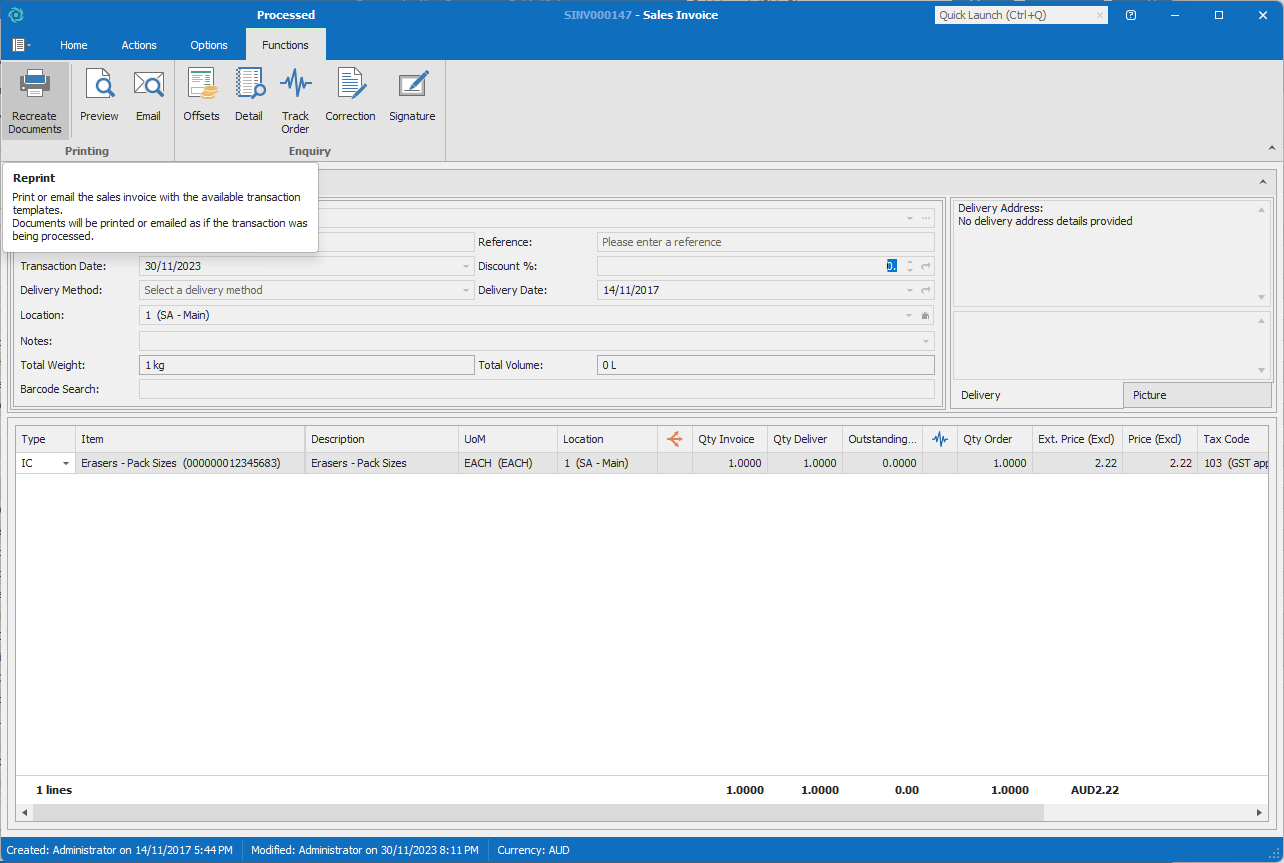The height and width of the screenshot is (863, 1284).
Task: Switch to the Picture tab
Action: coord(1196,395)
